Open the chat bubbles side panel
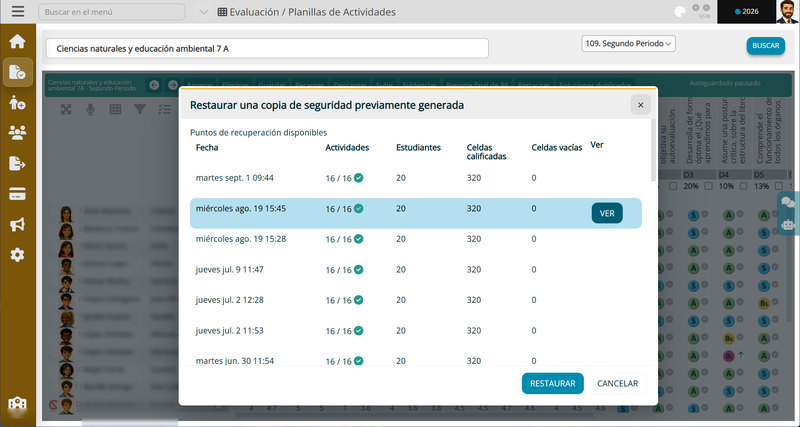800x427 pixels. 788,203
